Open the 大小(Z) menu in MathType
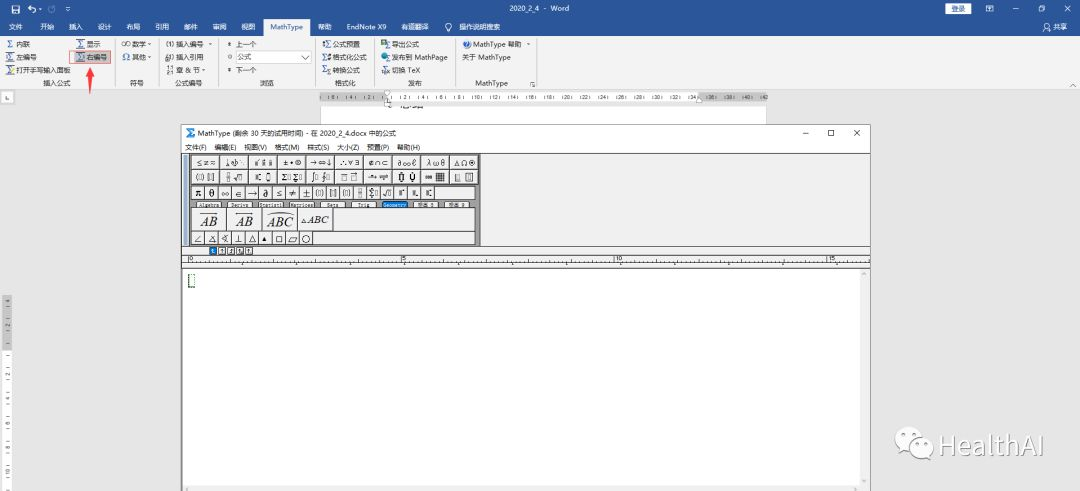The width and height of the screenshot is (1080, 491). (348, 147)
